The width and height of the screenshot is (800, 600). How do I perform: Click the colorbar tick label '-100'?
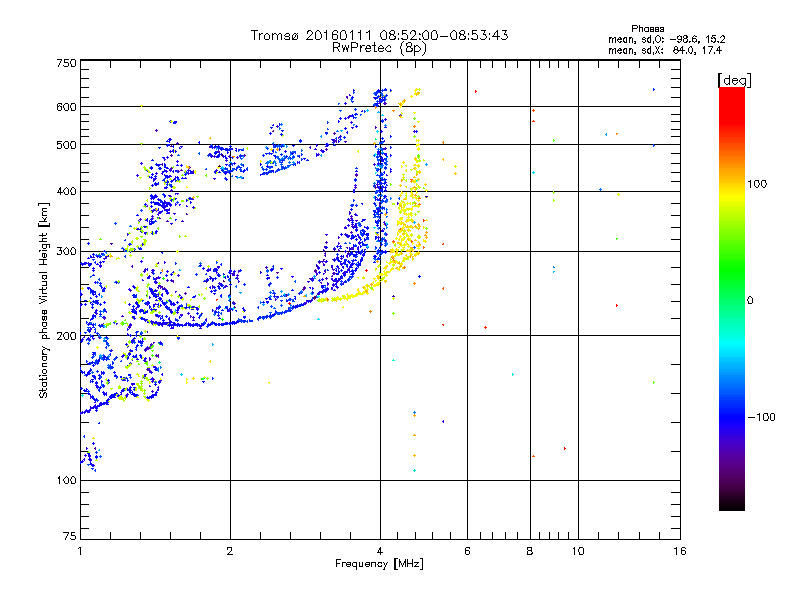click(x=761, y=417)
